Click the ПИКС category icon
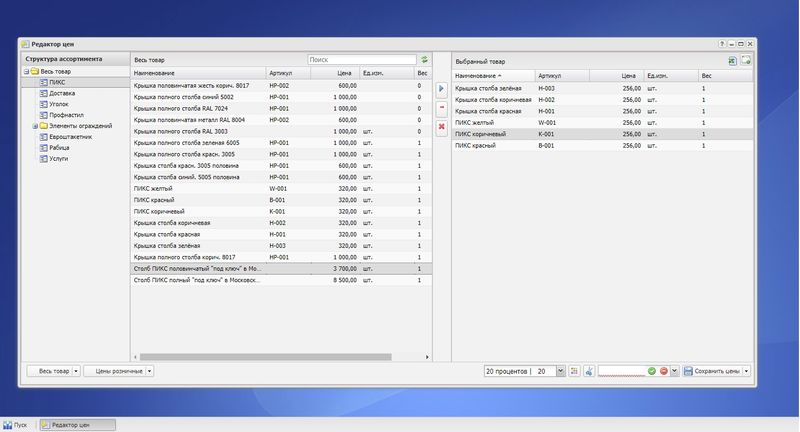Viewport: 800px width, 432px height. (x=44, y=82)
